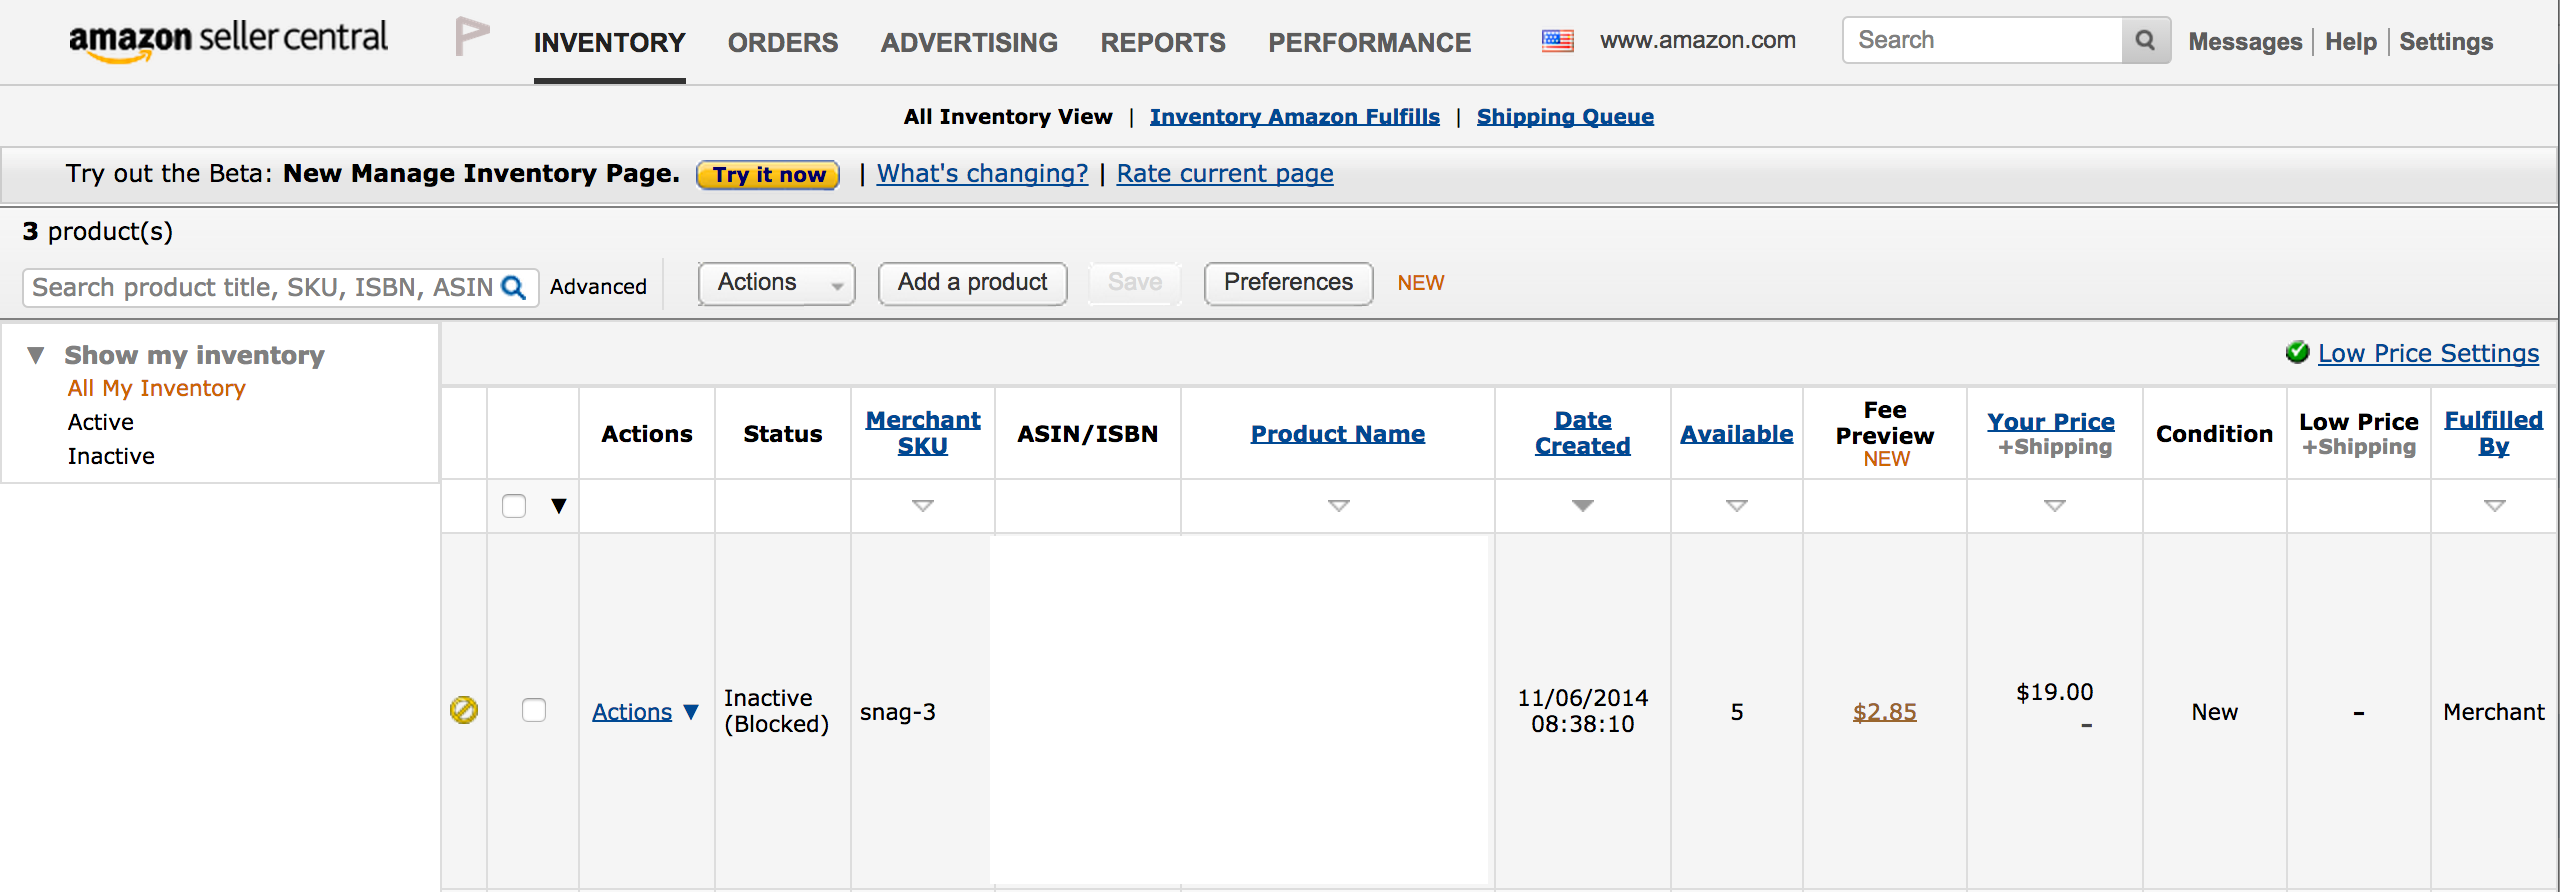Open Preferences button
This screenshot has height=892, width=2560.
(1288, 283)
